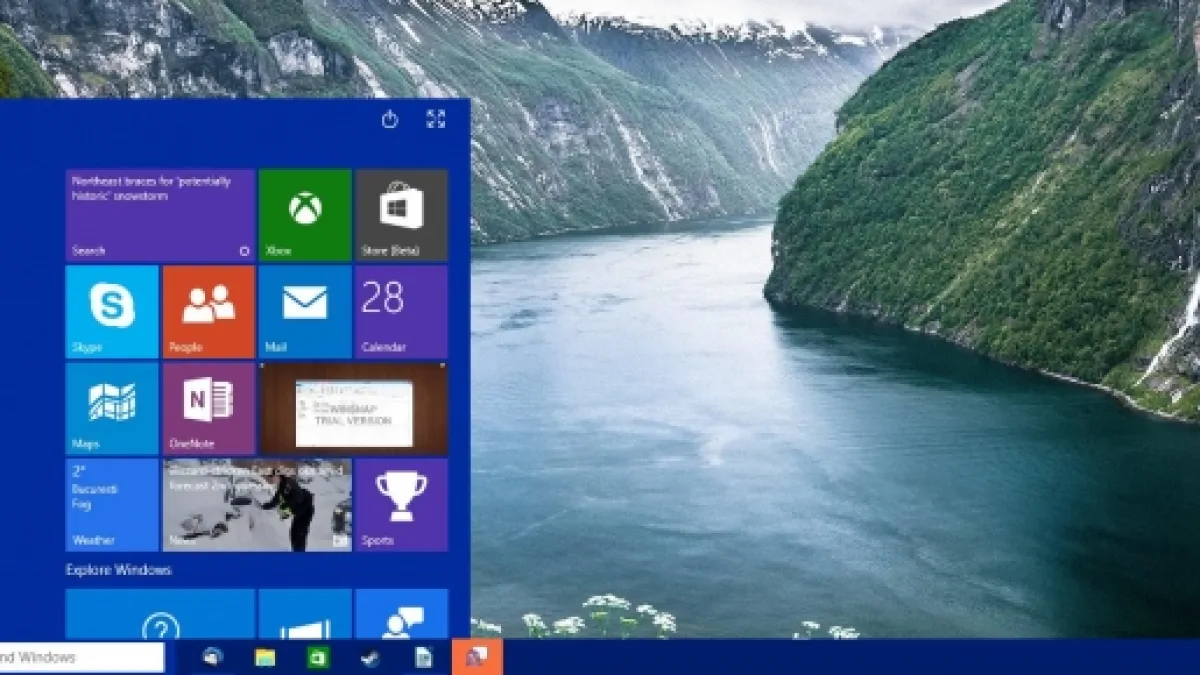The width and height of the screenshot is (1200, 675).
Task: Open the Search tile with snowstorm headline
Action: click(x=160, y=214)
